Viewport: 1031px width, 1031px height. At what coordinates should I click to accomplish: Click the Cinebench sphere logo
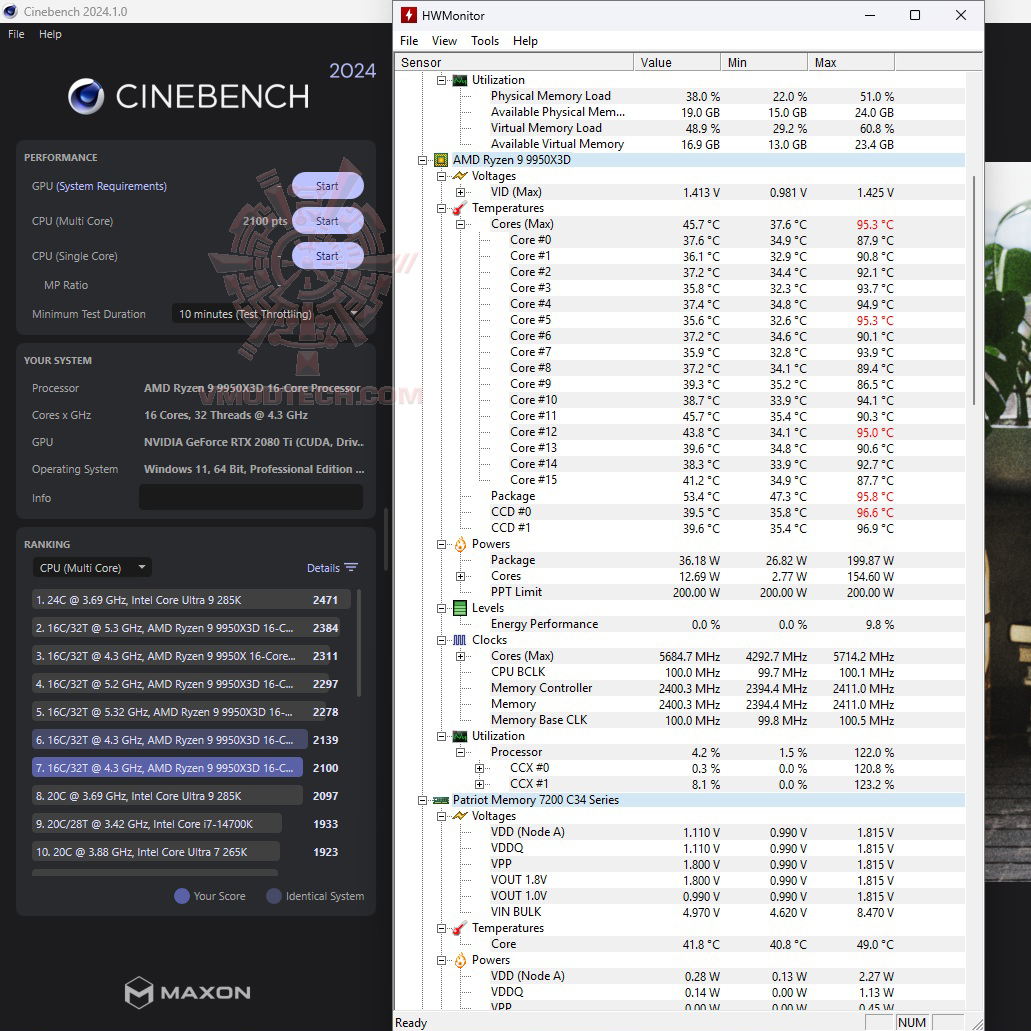[86, 96]
